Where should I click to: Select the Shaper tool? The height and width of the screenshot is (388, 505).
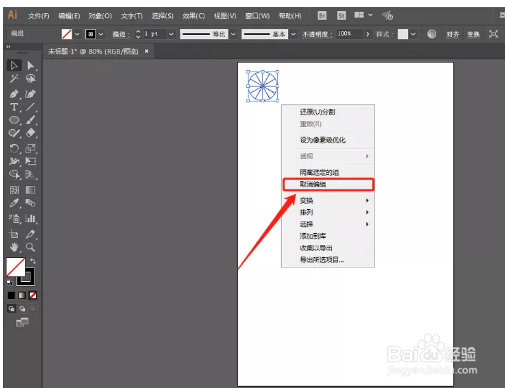(14, 133)
